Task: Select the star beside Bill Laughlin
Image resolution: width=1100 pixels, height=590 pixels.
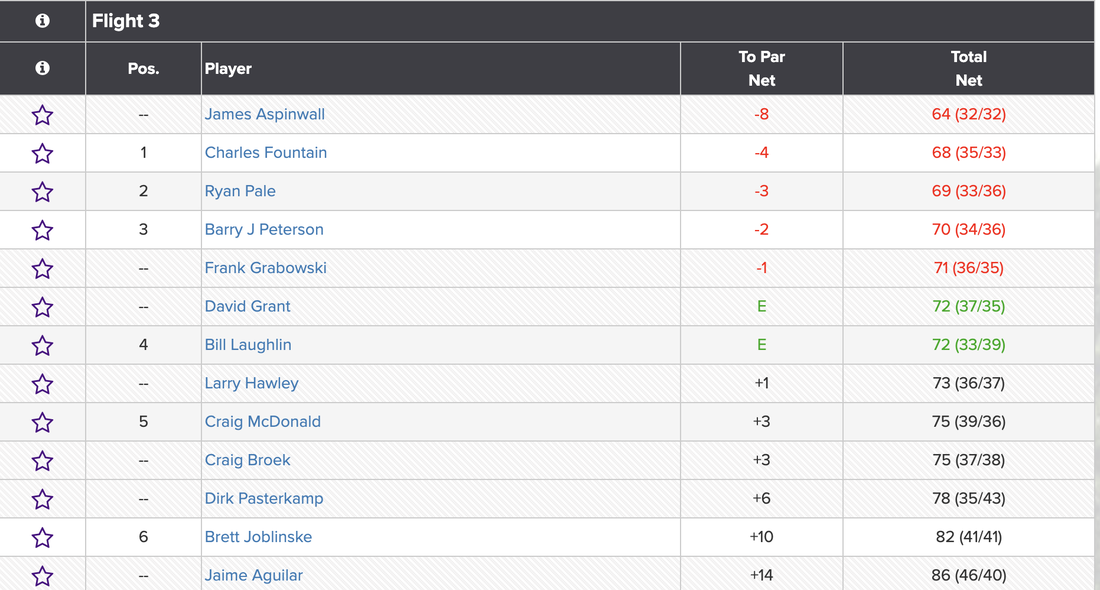Action: (42, 346)
